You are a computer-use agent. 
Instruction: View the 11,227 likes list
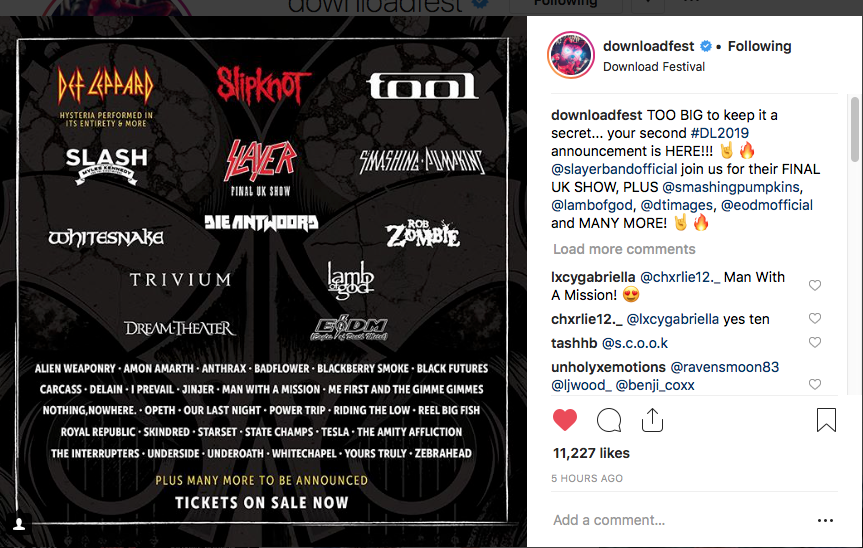click(x=591, y=453)
